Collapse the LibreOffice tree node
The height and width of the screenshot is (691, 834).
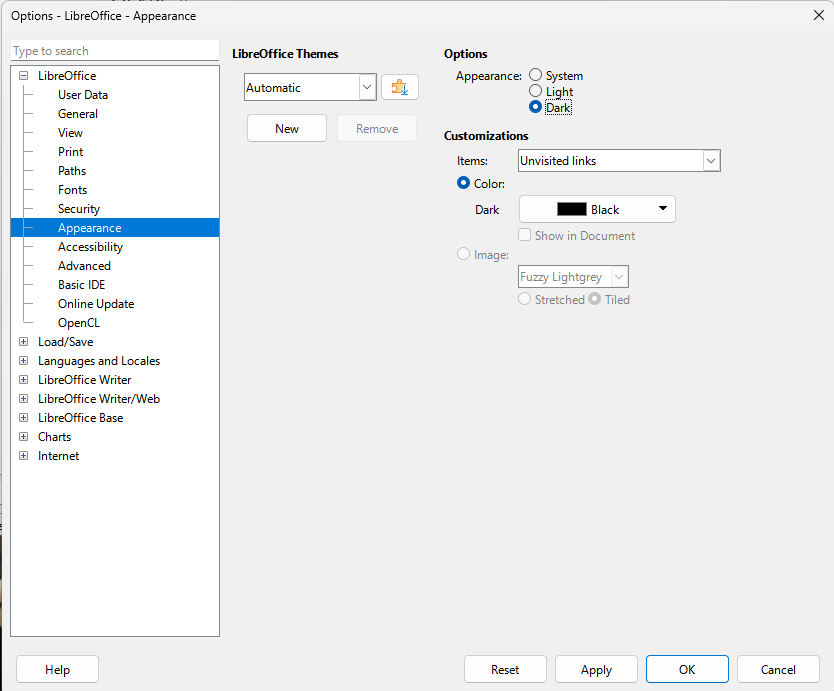pos(23,76)
